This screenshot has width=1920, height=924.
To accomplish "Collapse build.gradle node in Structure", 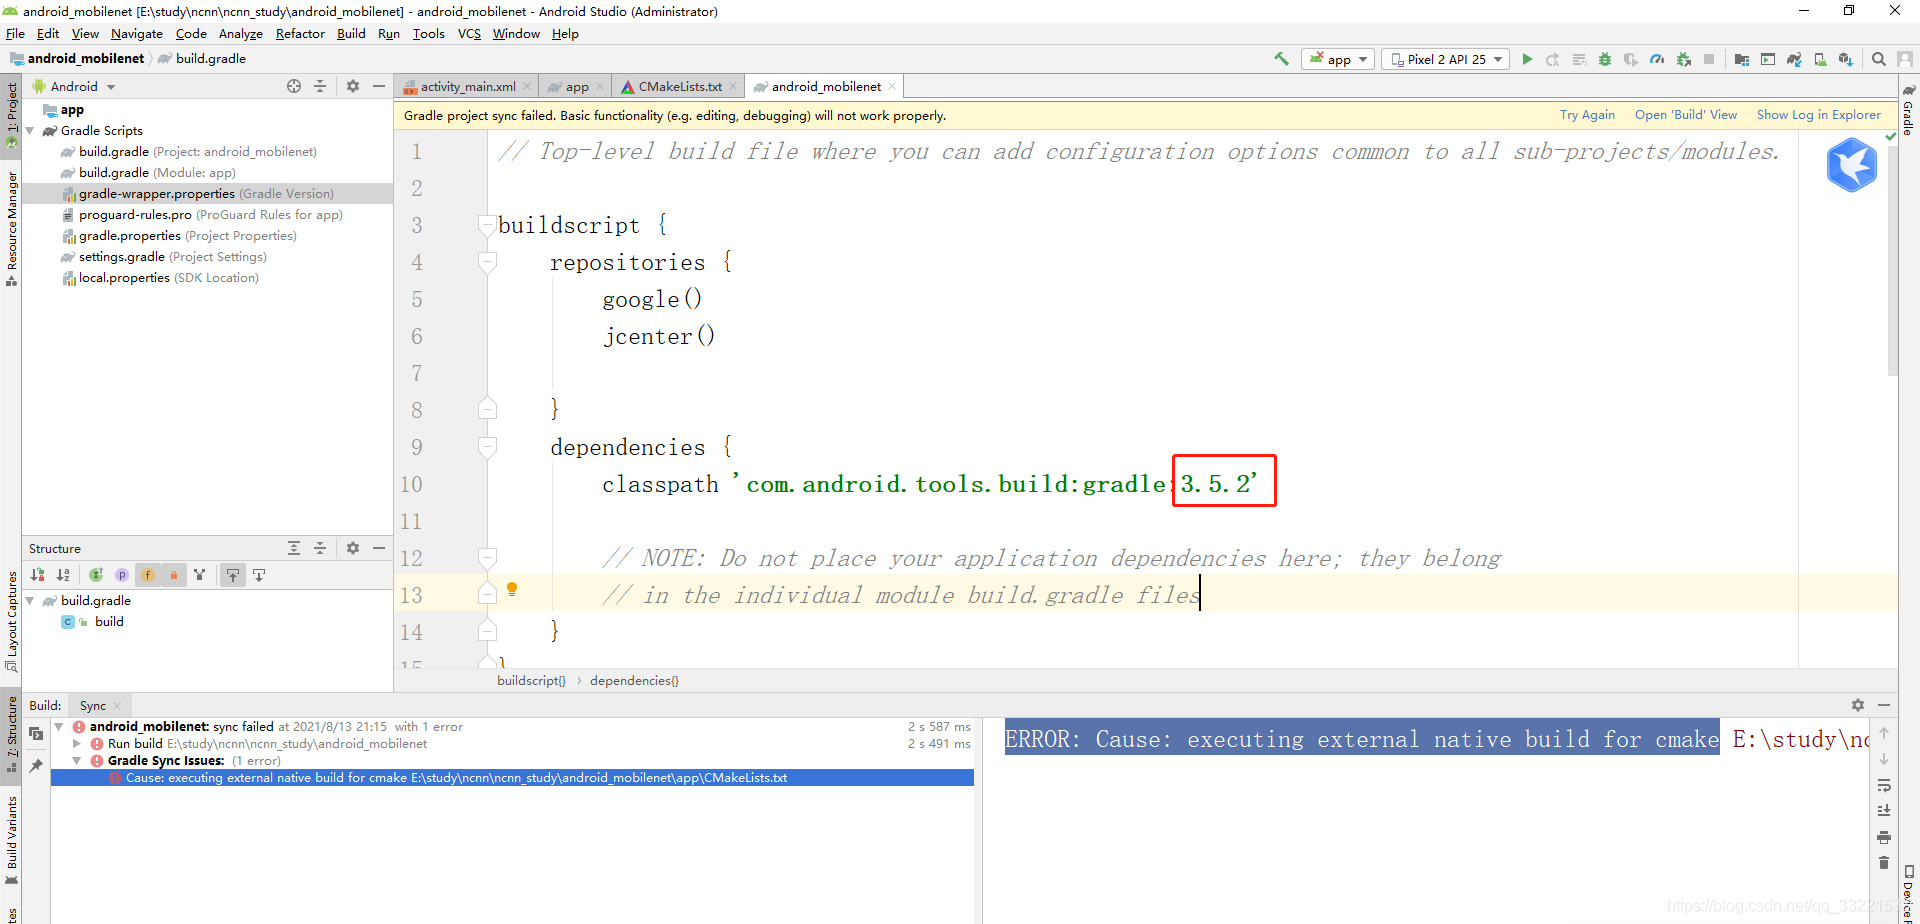I will pyautogui.click(x=30, y=601).
